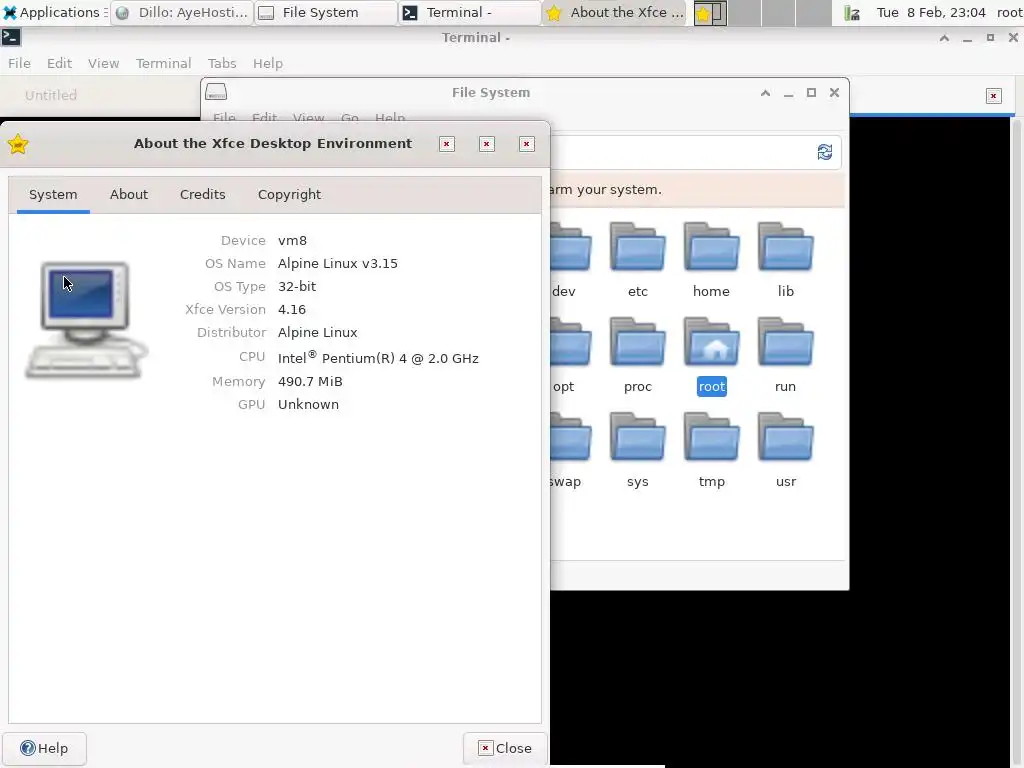Click the opt folder label in File System

(x=564, y=387)
